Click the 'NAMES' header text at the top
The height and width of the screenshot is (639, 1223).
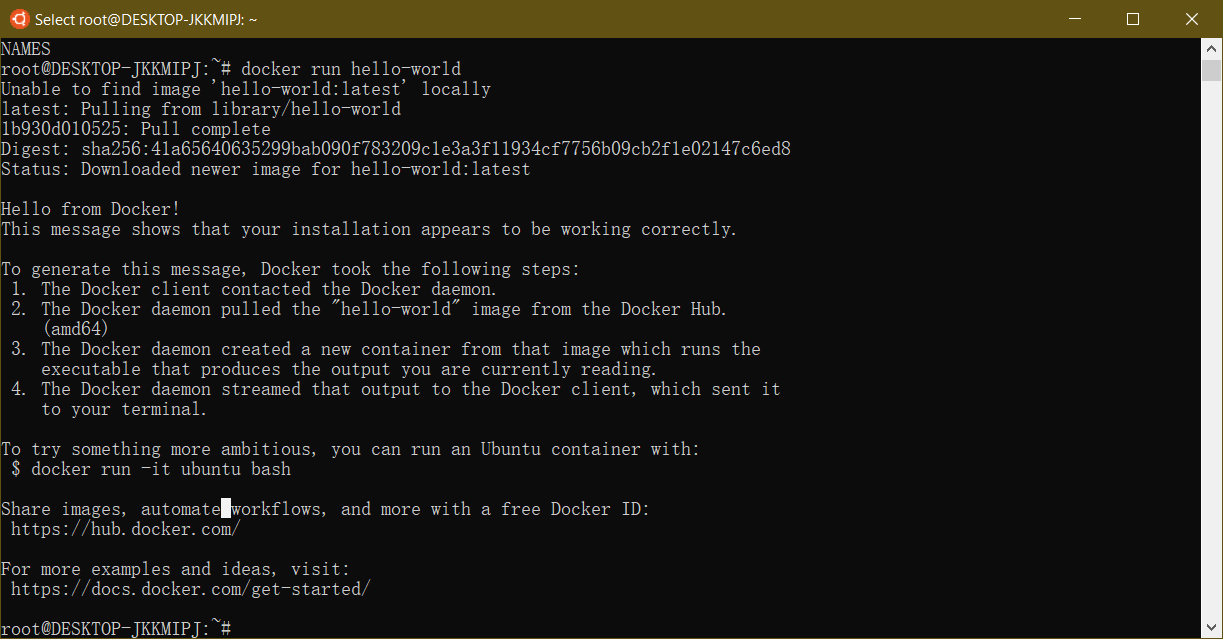26,49
